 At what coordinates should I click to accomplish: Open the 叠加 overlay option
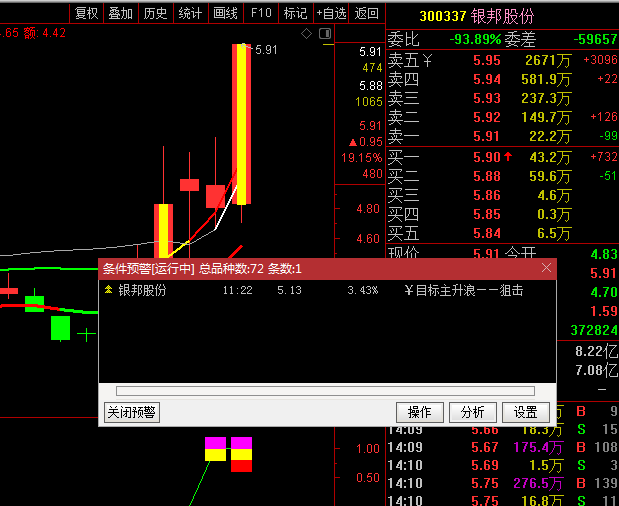click(x=120, y=13)
